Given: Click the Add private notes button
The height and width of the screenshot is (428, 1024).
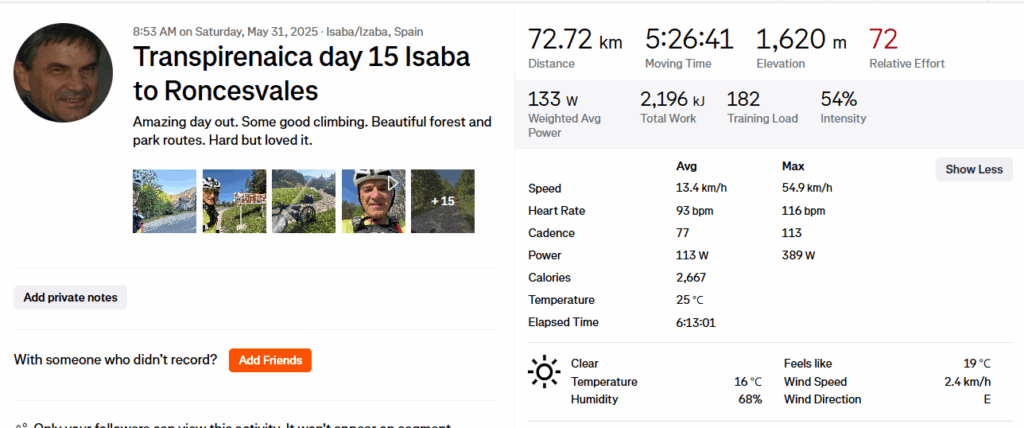Looking at the screenshot, I should pos(71,298).
